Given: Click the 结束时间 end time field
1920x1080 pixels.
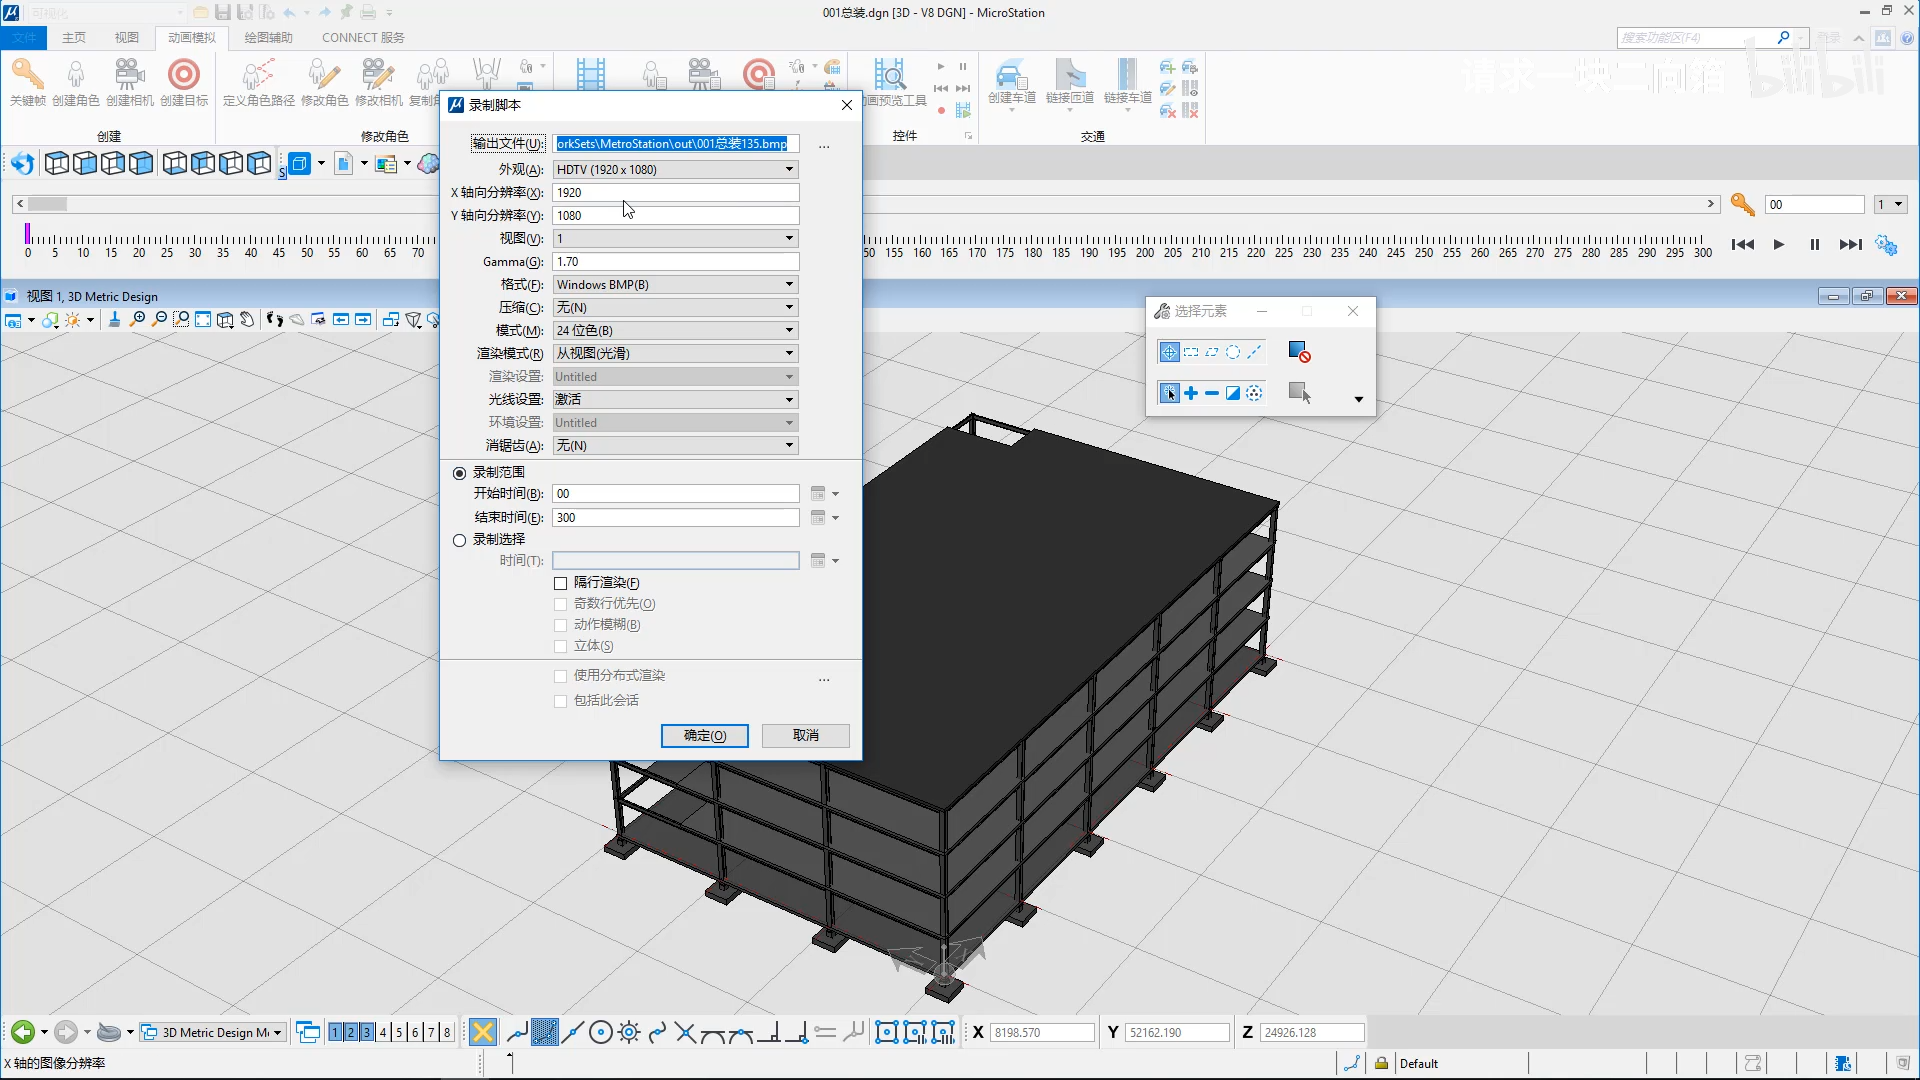Looking at the screenshot, I should [675, 518].
